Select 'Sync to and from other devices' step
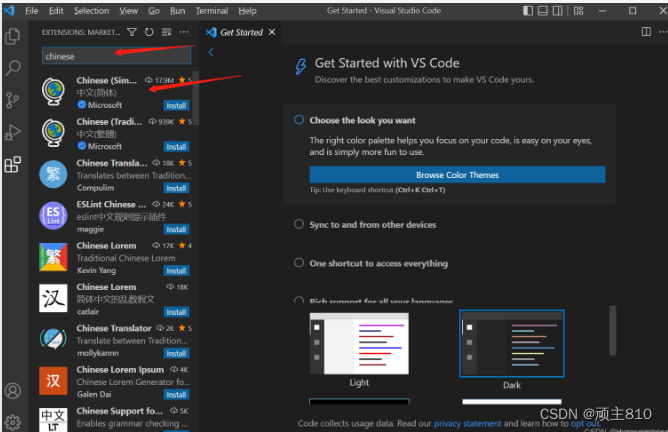668x432 pixels. (x=373, y=225)
